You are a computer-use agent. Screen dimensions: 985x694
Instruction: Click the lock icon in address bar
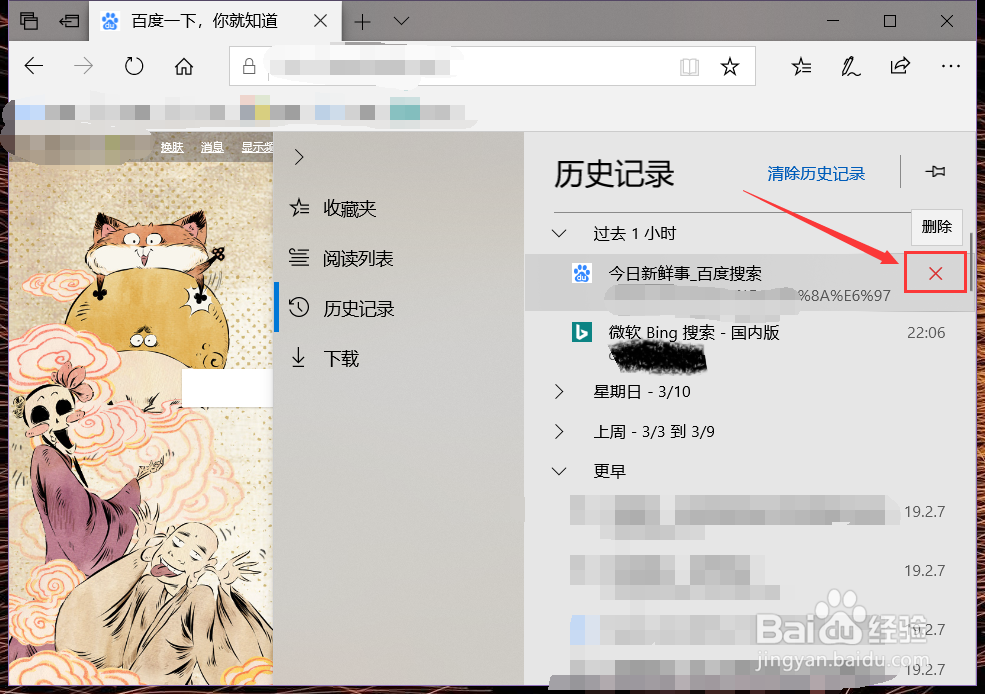pos(249,66)
